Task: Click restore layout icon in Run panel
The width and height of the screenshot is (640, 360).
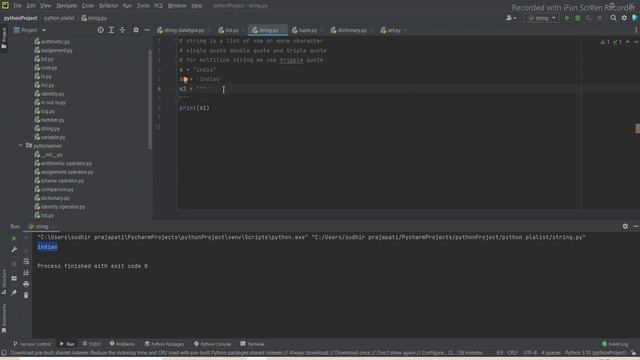Action: pyautogui.click(x=14, y=278)
